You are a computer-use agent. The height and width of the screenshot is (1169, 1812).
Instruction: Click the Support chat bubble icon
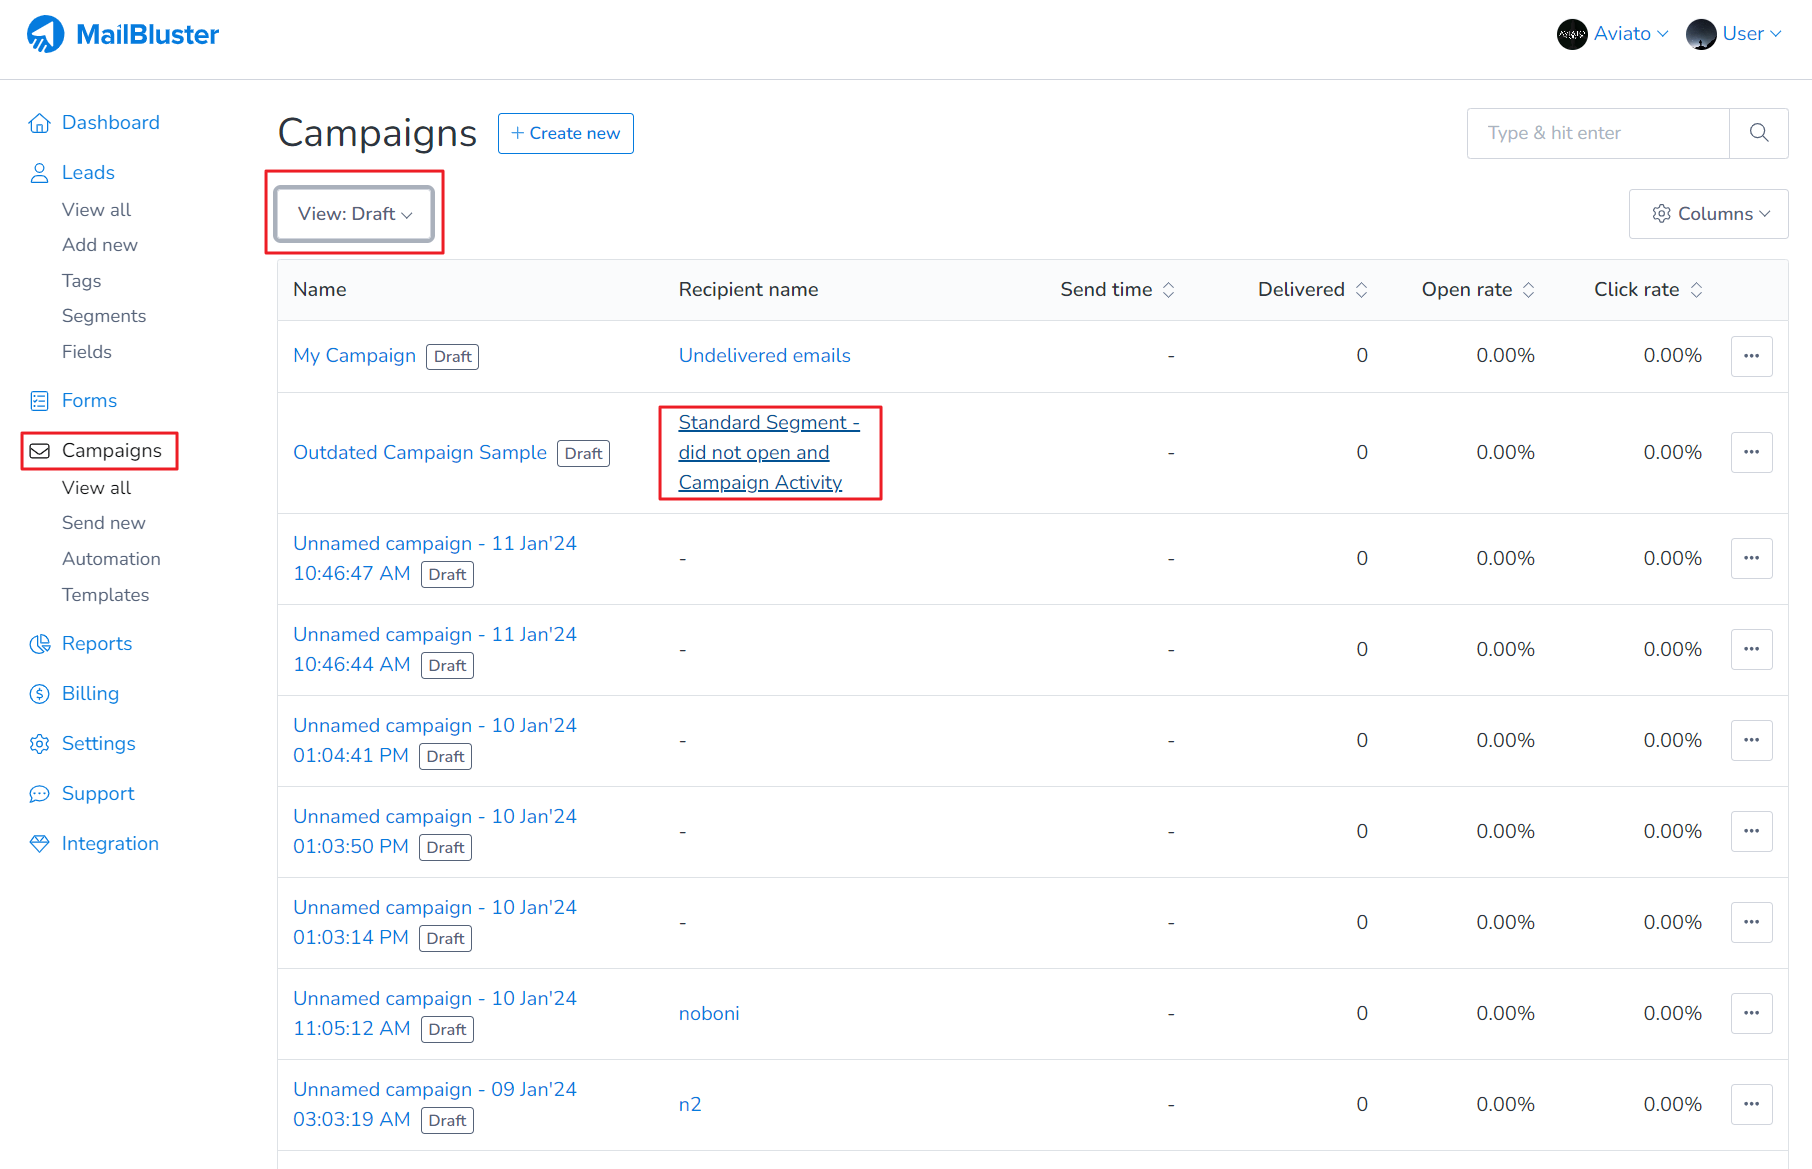(x=39, y=794)
